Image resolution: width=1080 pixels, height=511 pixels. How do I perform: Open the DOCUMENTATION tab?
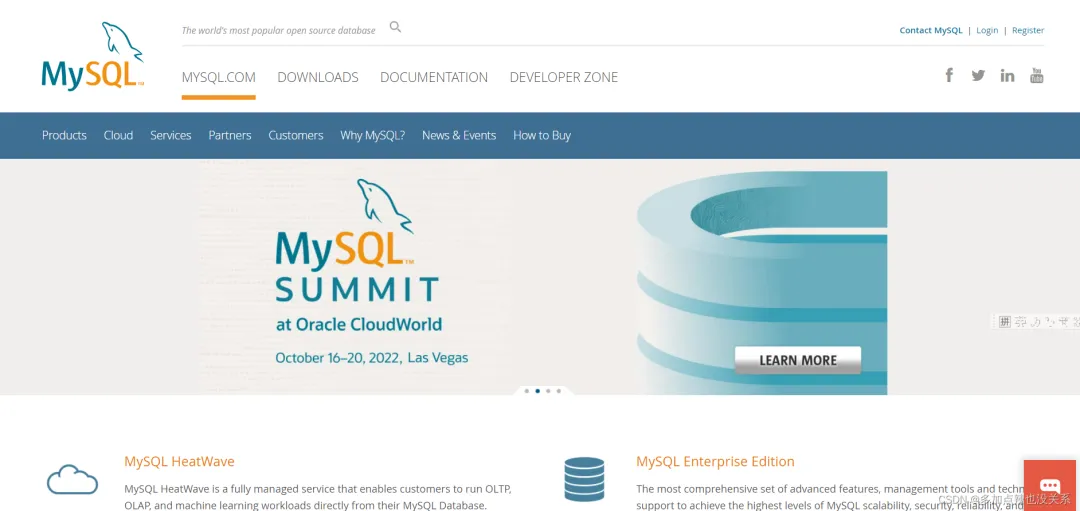coord(434,77)
